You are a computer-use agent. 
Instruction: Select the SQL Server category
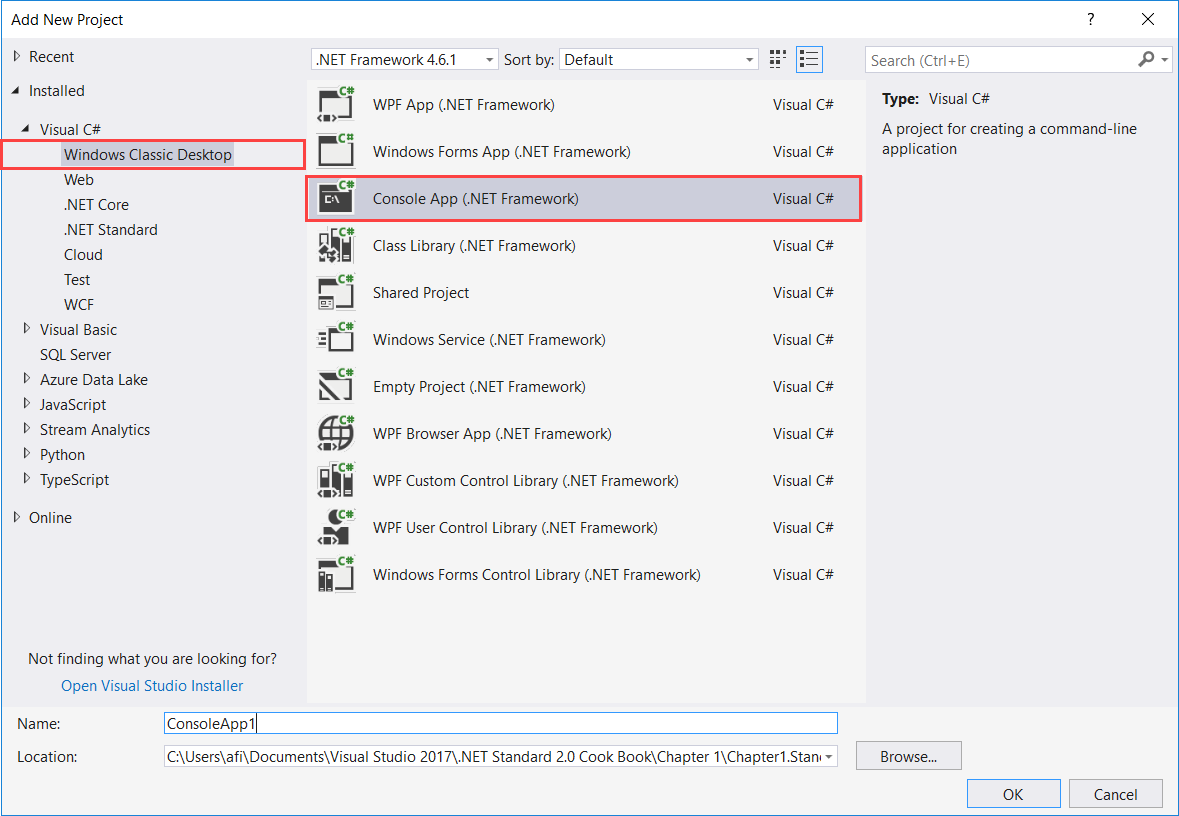tap(75, 354)
